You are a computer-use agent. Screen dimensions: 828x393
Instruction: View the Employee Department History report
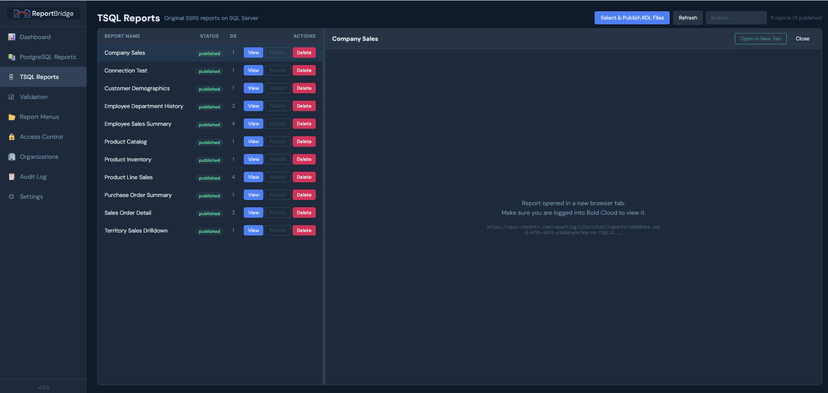(x=253, y=106)
